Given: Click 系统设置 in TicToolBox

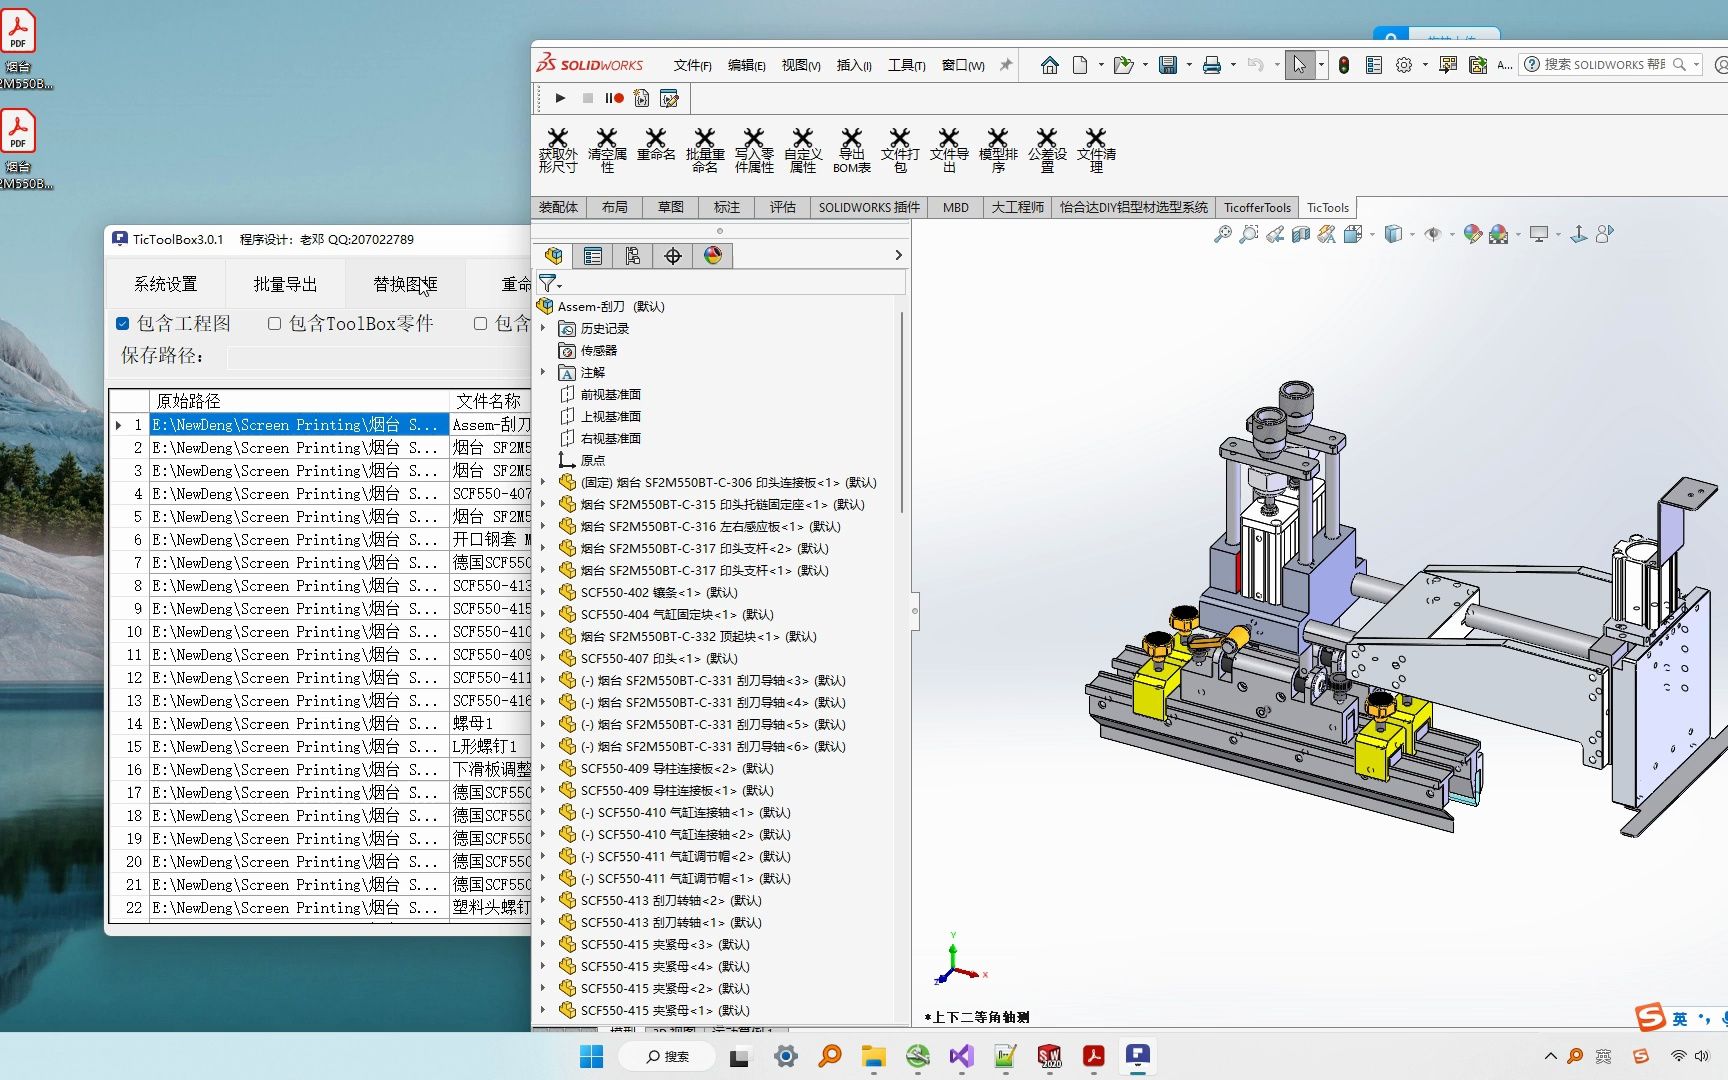Looking at the screenshot, I should pos(166,284).
